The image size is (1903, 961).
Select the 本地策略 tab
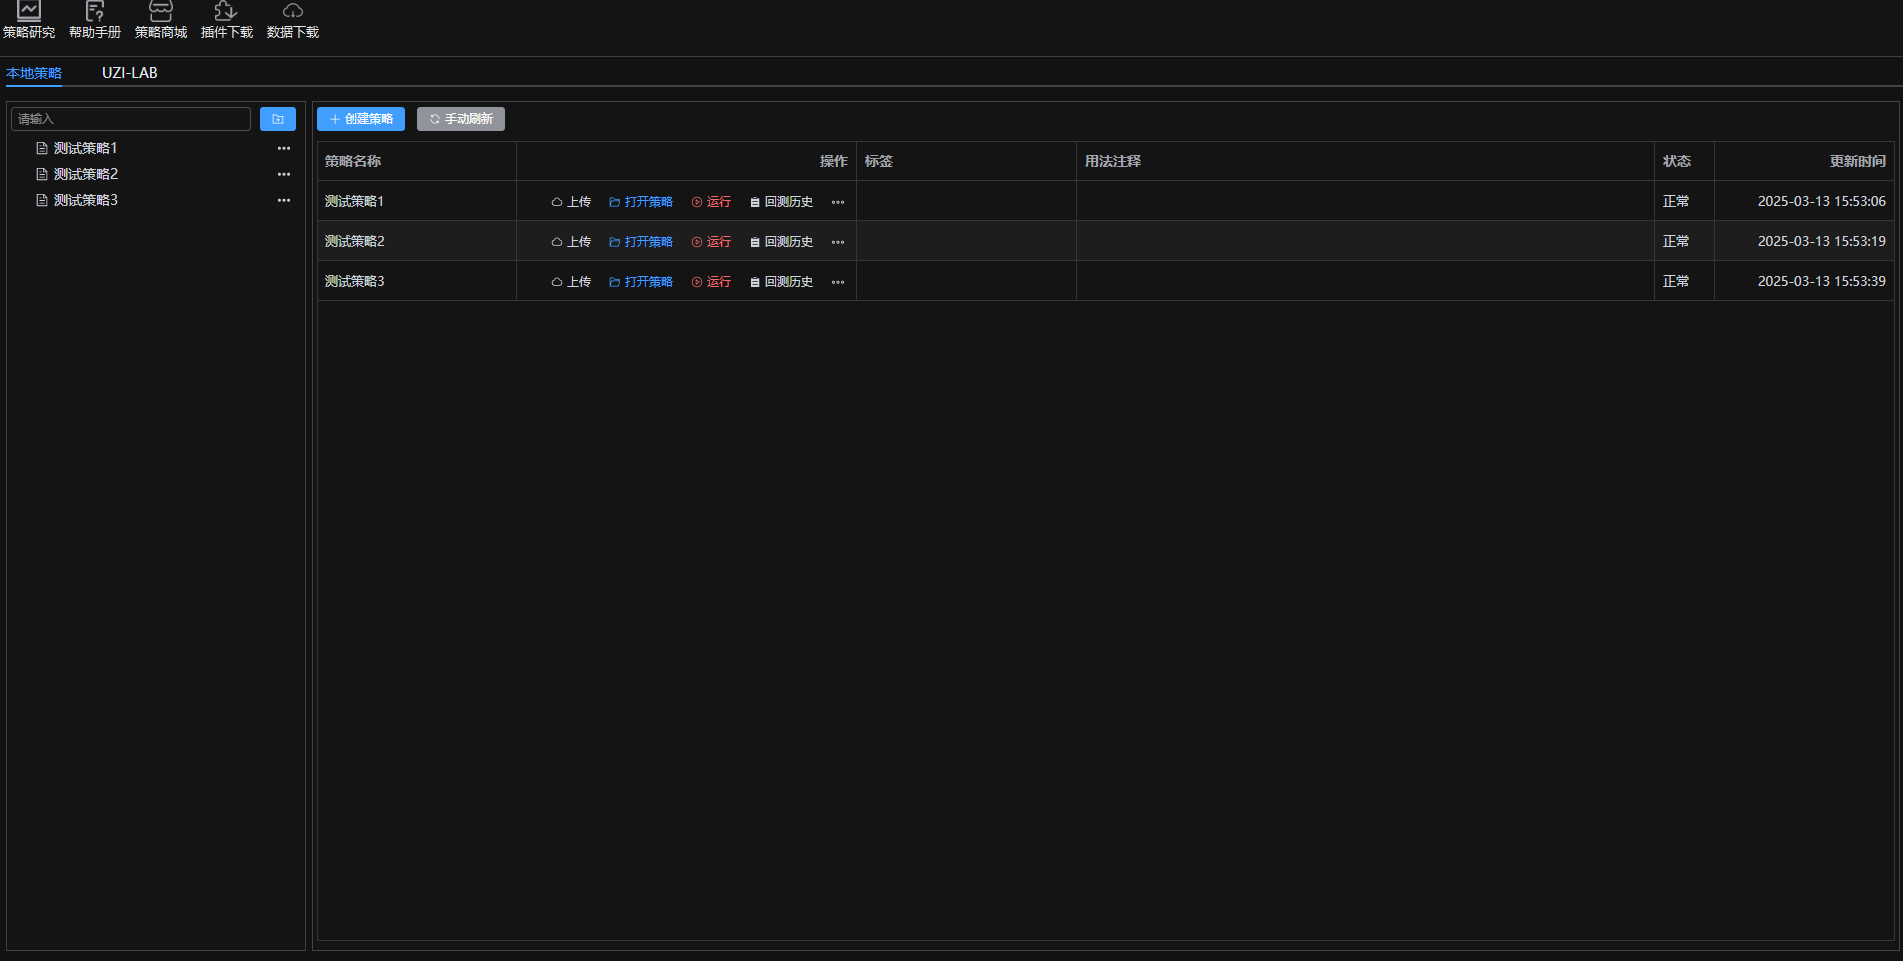[34, 73]
